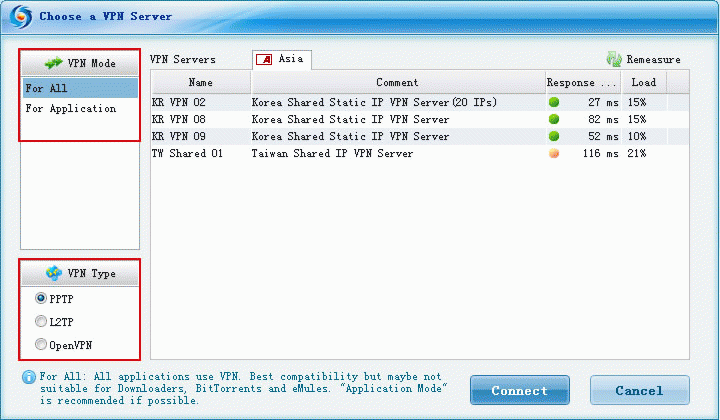This screenshot has width=720, height=420.
Task: Sort servers by the Load column header
Action: pyautogui.click(x=644, y=83)
